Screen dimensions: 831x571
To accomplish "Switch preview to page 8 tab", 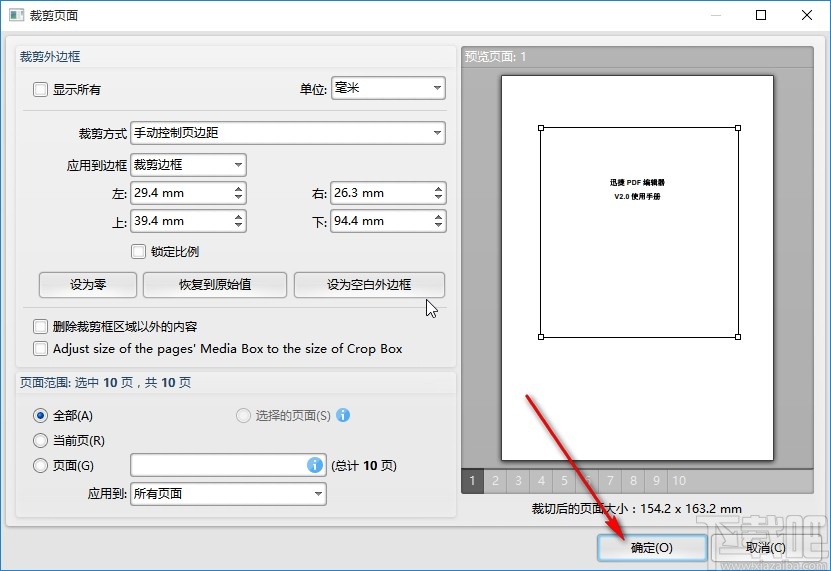I will pos(633,481).
